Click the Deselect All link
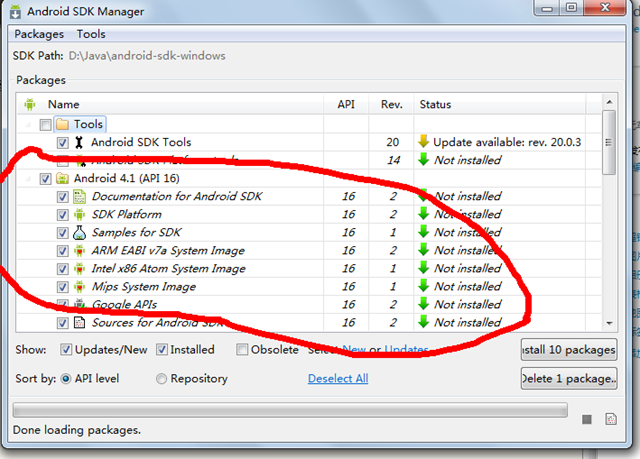The height and width of the screenshot is (459, 640). (x=338, y=379)
